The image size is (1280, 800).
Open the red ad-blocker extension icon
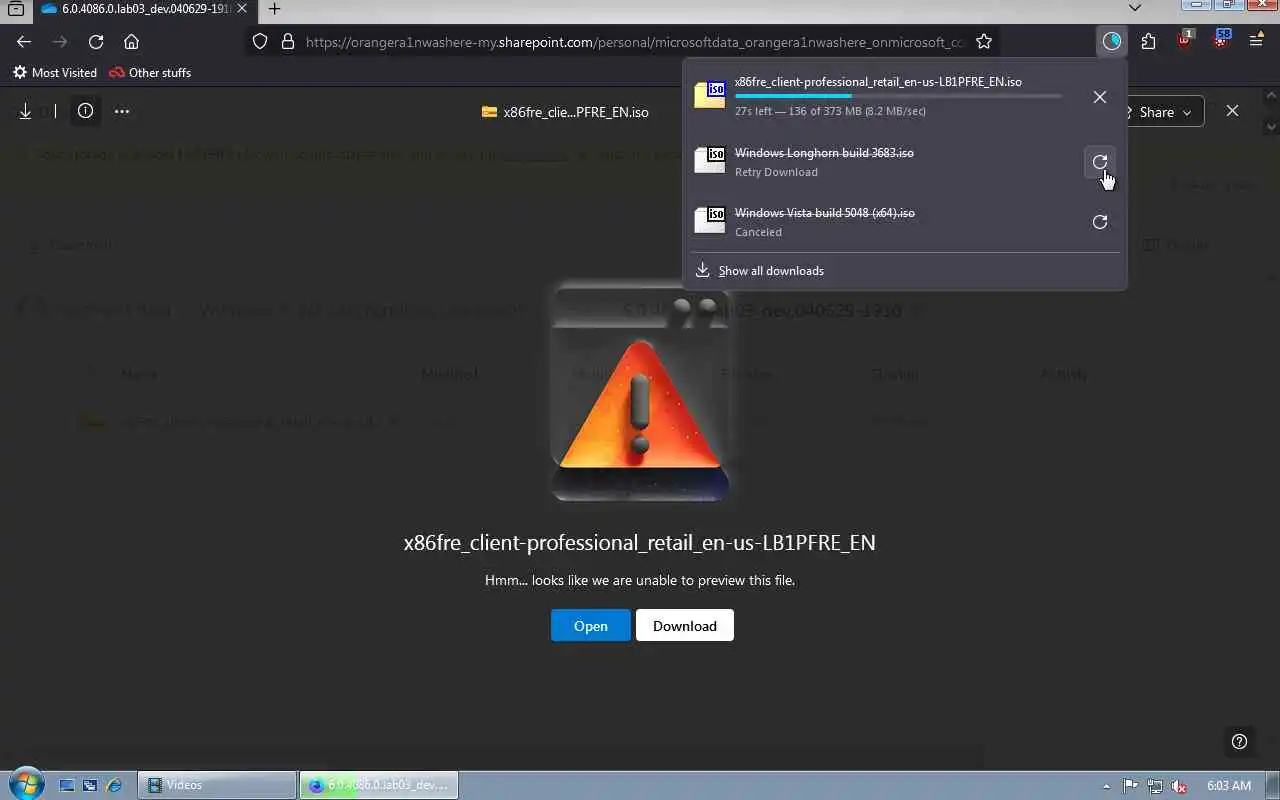[x=1185, y=41]
